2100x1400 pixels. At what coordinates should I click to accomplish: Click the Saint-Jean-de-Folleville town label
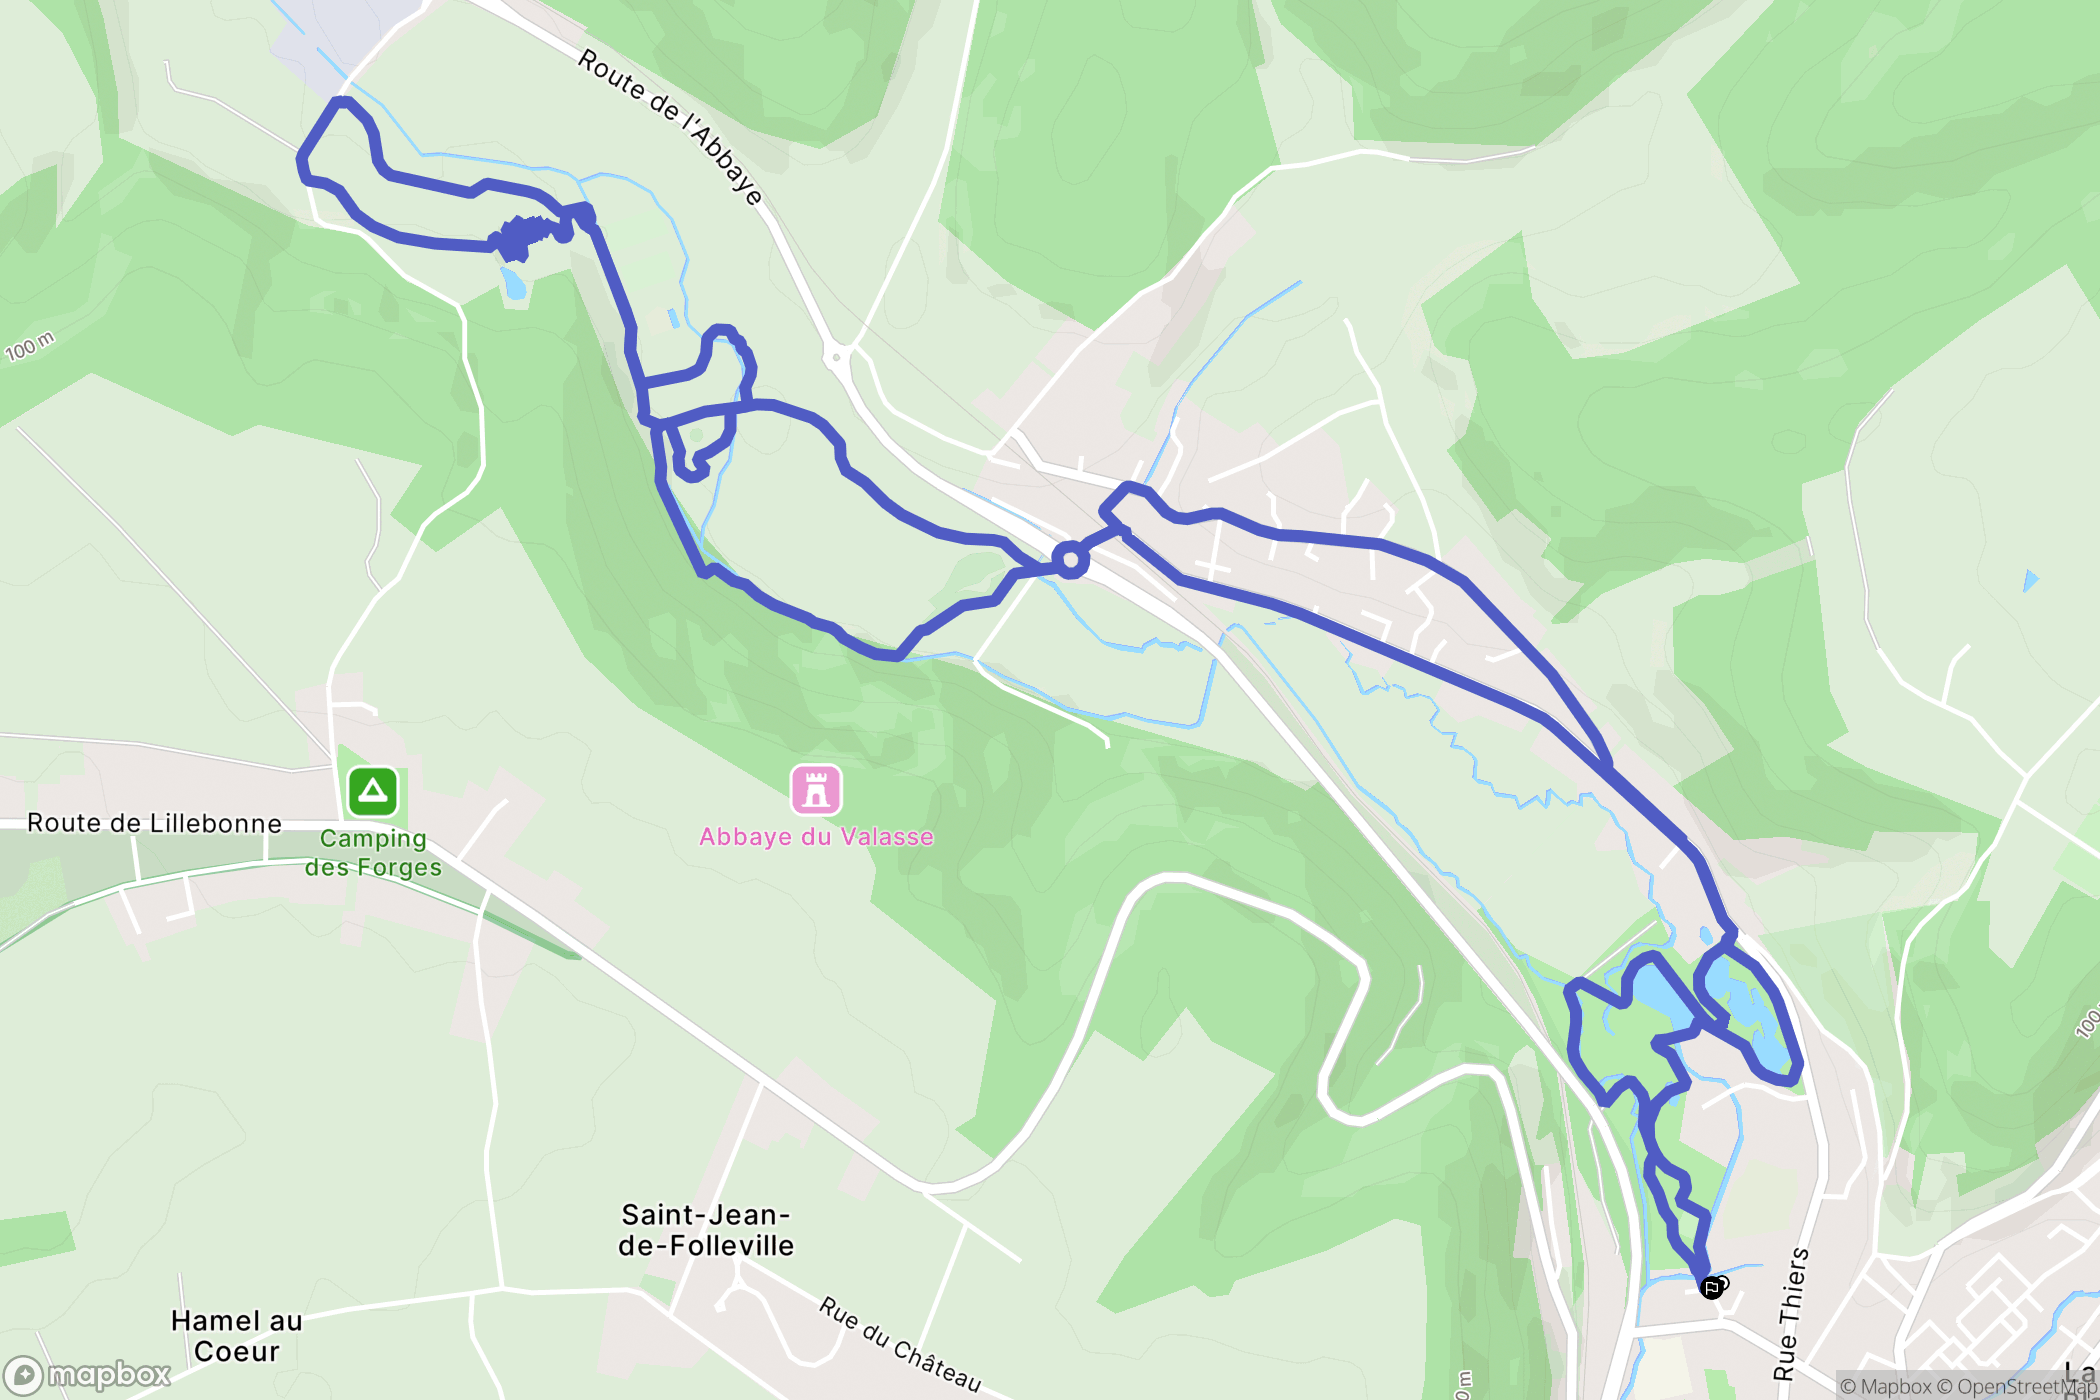pyautogui.click(x=706, y=1230)
